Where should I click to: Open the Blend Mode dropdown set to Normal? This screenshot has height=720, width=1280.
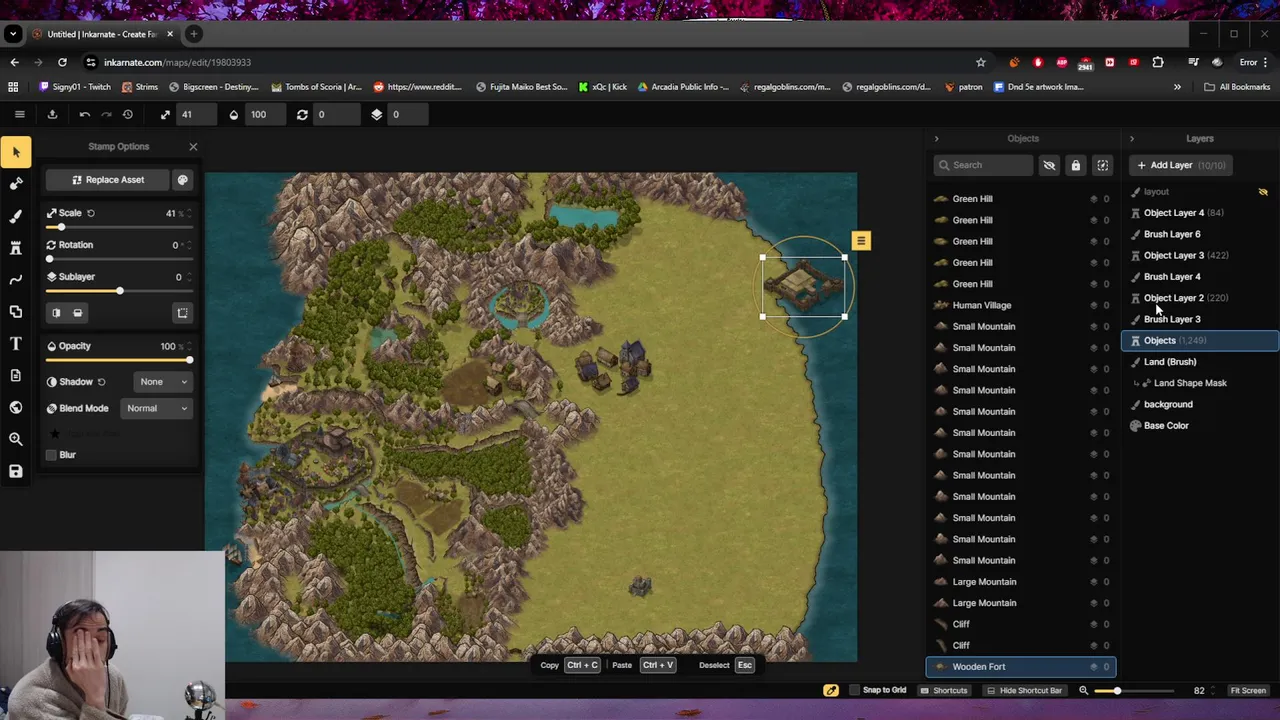[x=157, y=408]
